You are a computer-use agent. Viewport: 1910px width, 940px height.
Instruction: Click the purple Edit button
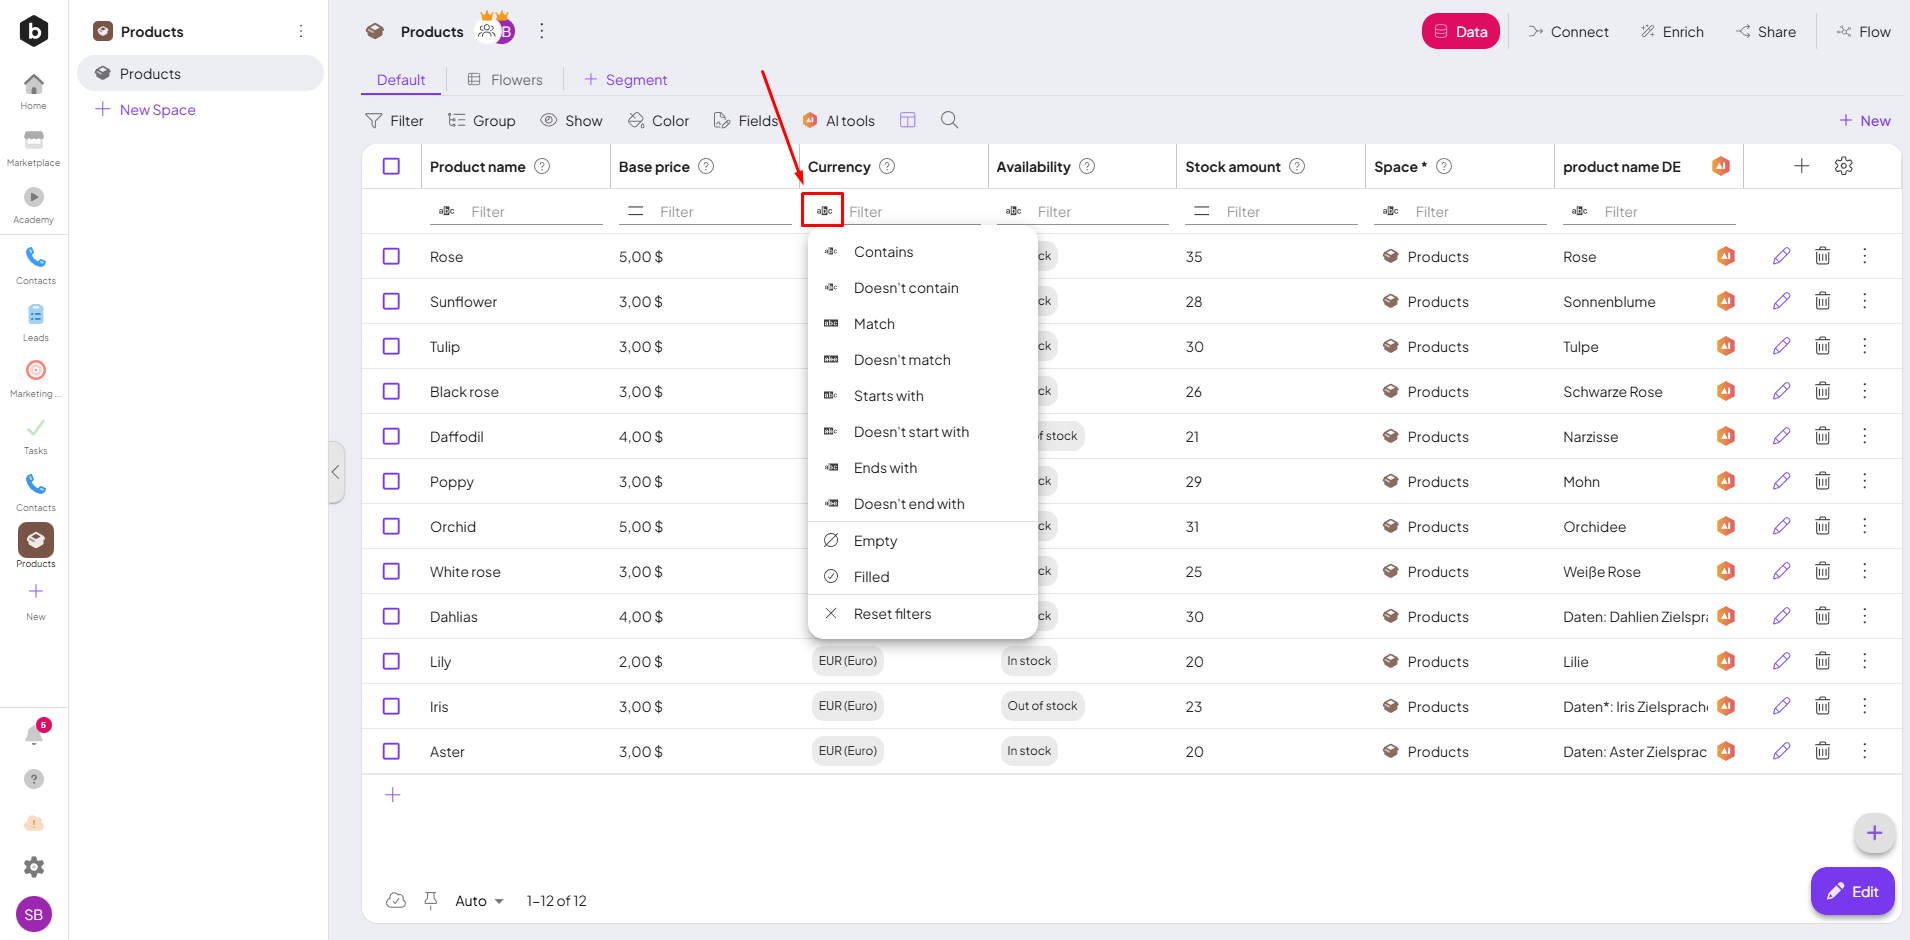point(1852,891)
